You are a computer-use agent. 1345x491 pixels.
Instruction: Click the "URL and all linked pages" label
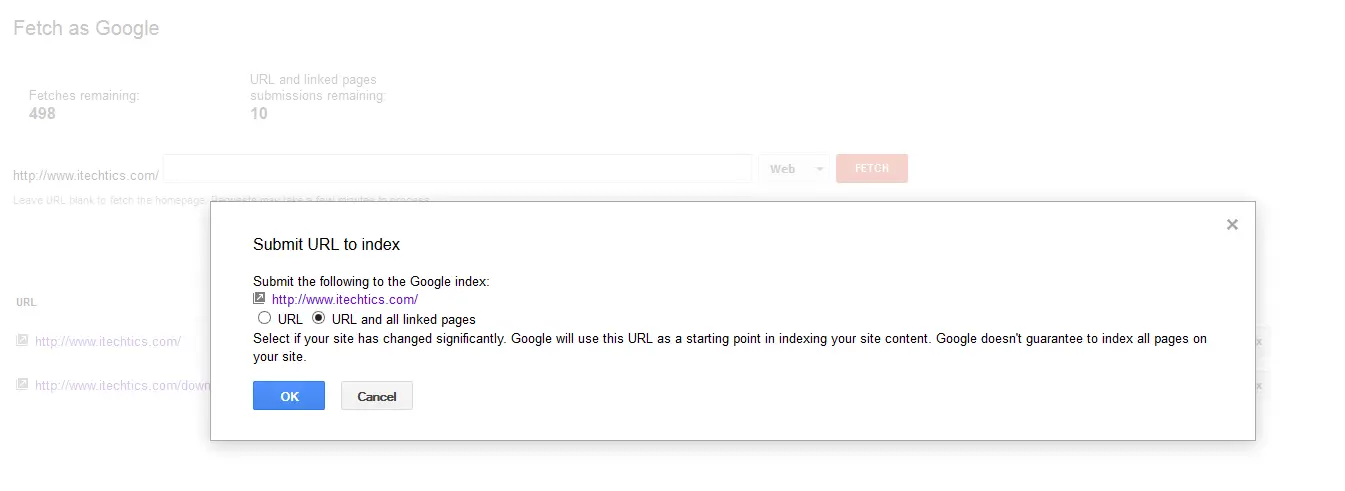click(403, 319)
